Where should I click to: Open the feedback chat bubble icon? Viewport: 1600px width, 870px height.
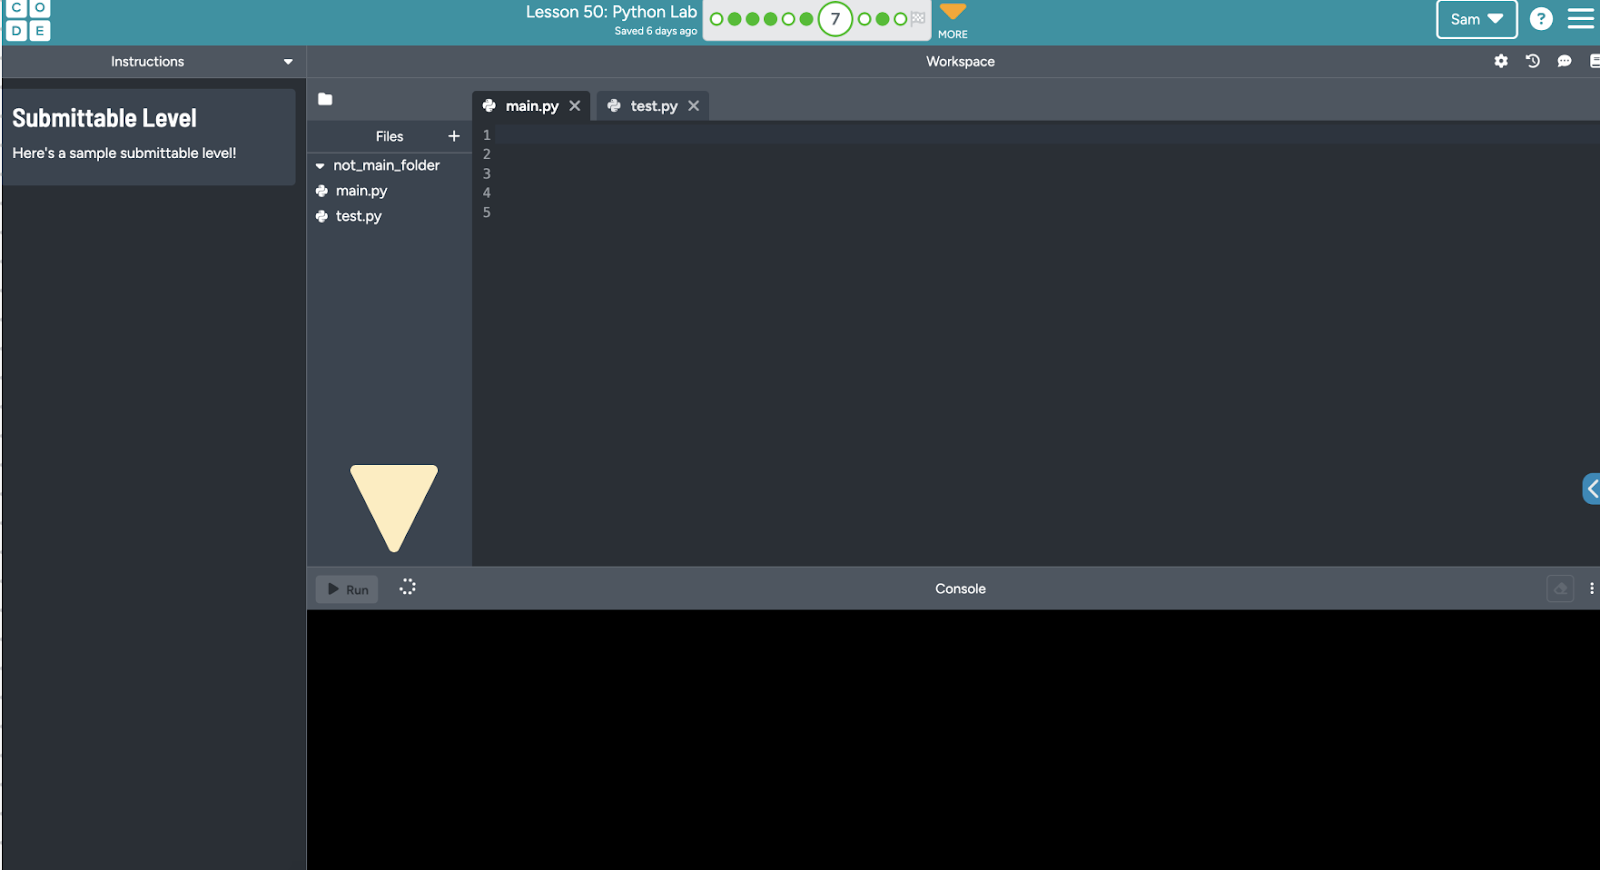[x=1564, y=61]
